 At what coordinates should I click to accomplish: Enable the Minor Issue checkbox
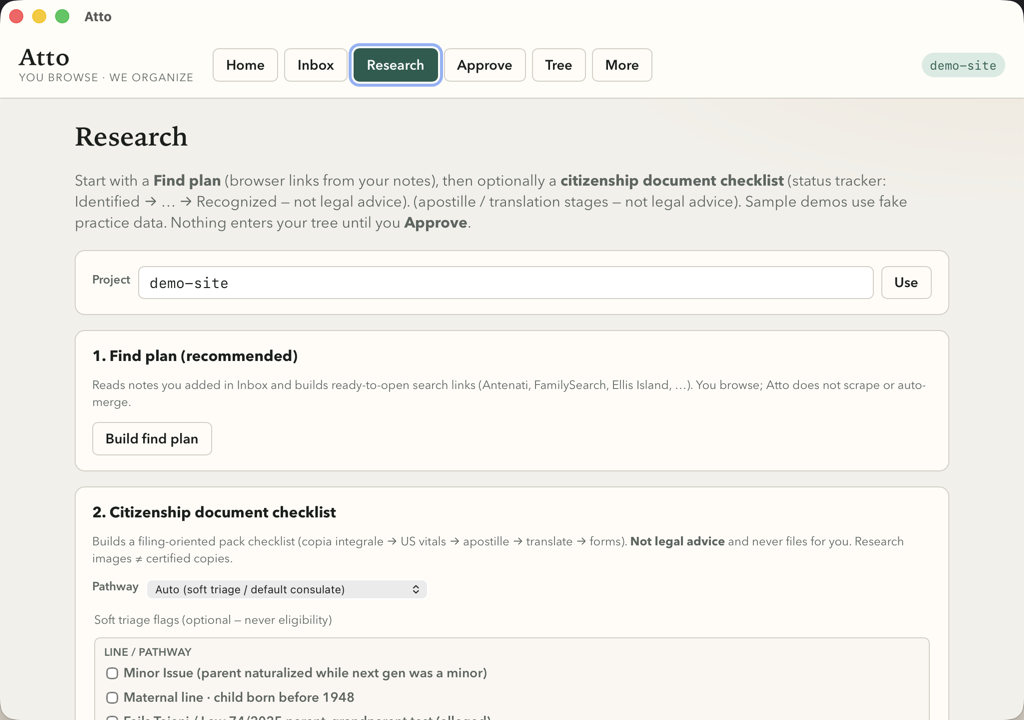(112, 673)
